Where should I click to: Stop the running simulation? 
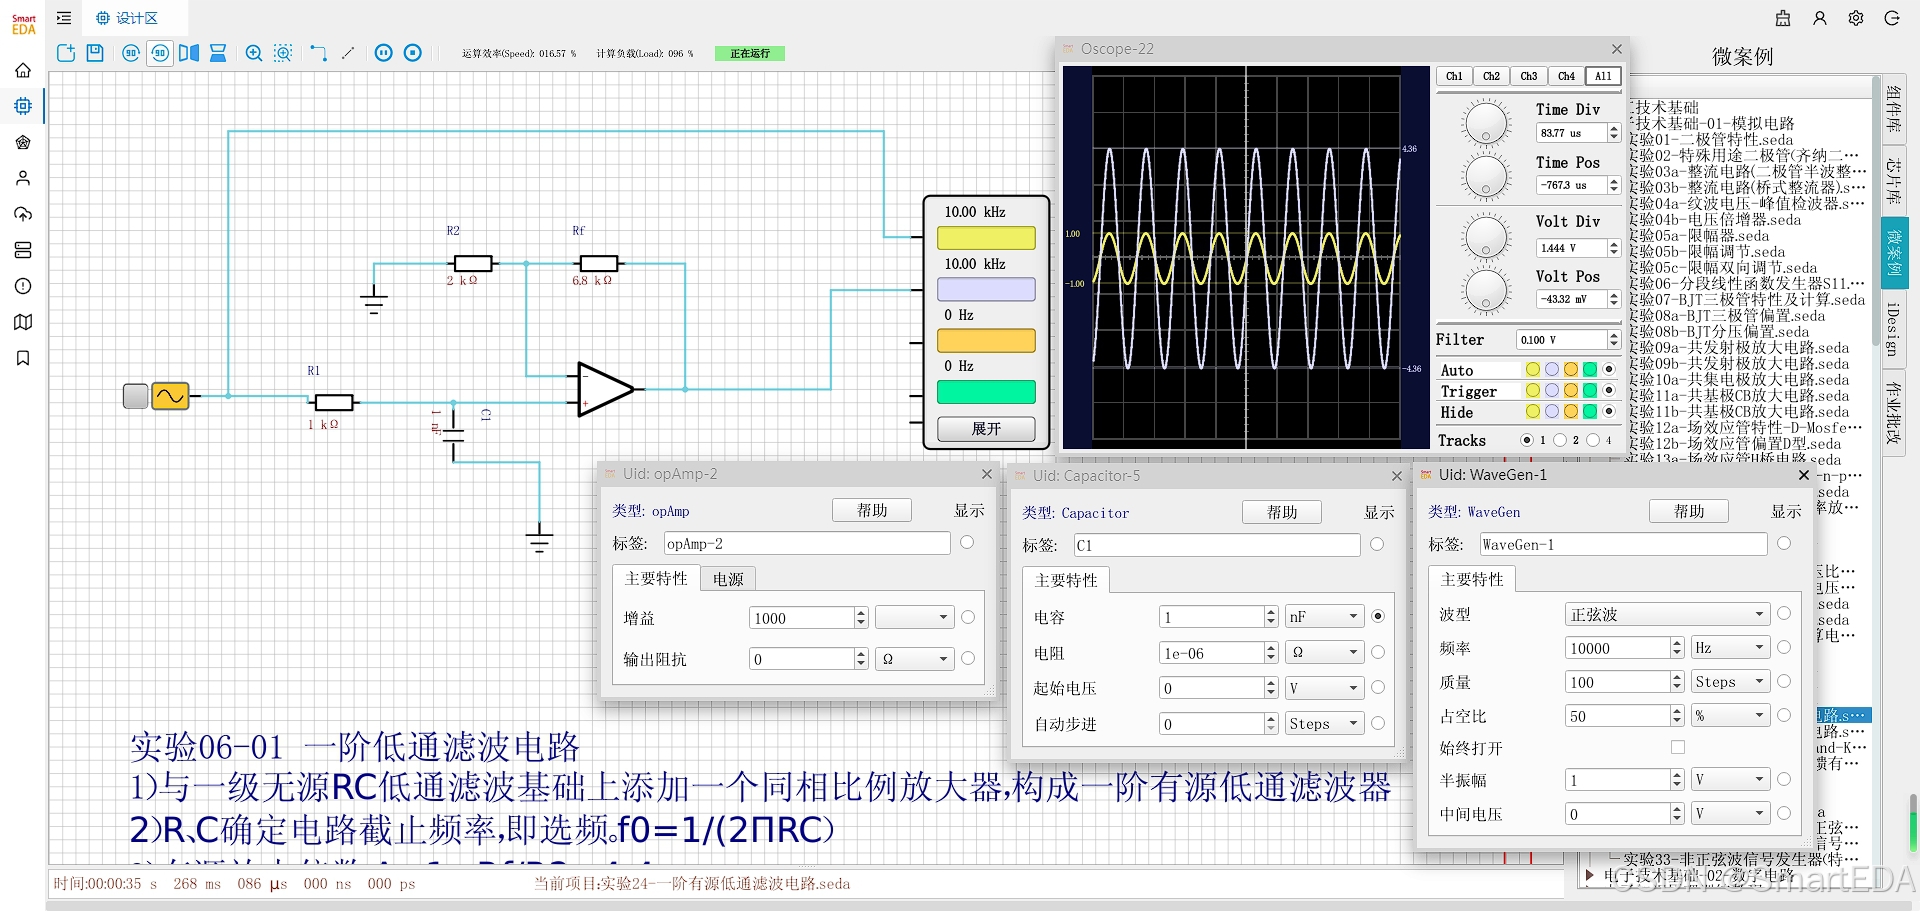[x=413, y=53]
